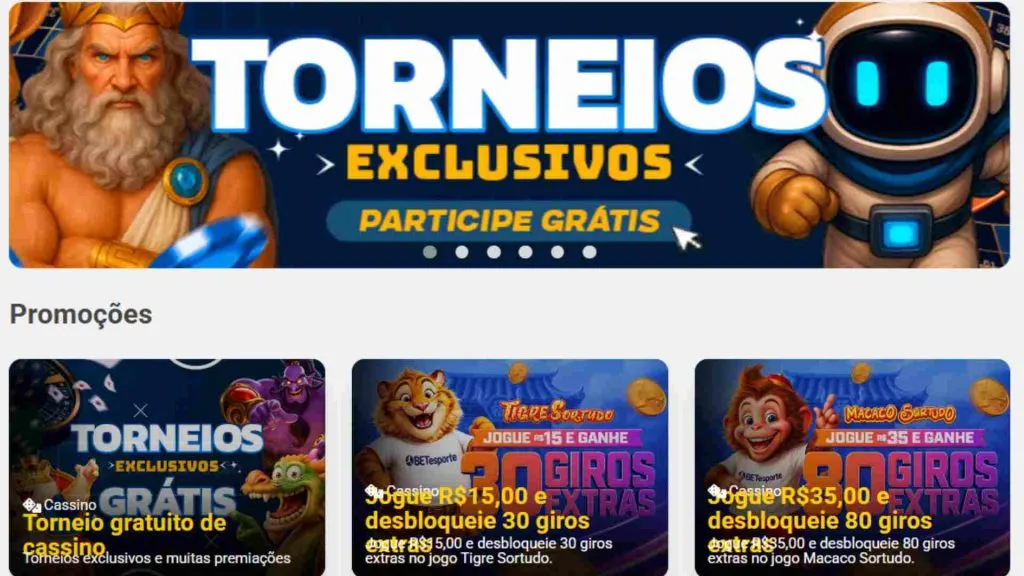Open the Jogue R$15,00 30 giros promotion title
Viewport: 1024px width, 576px height.
point(477,520)
